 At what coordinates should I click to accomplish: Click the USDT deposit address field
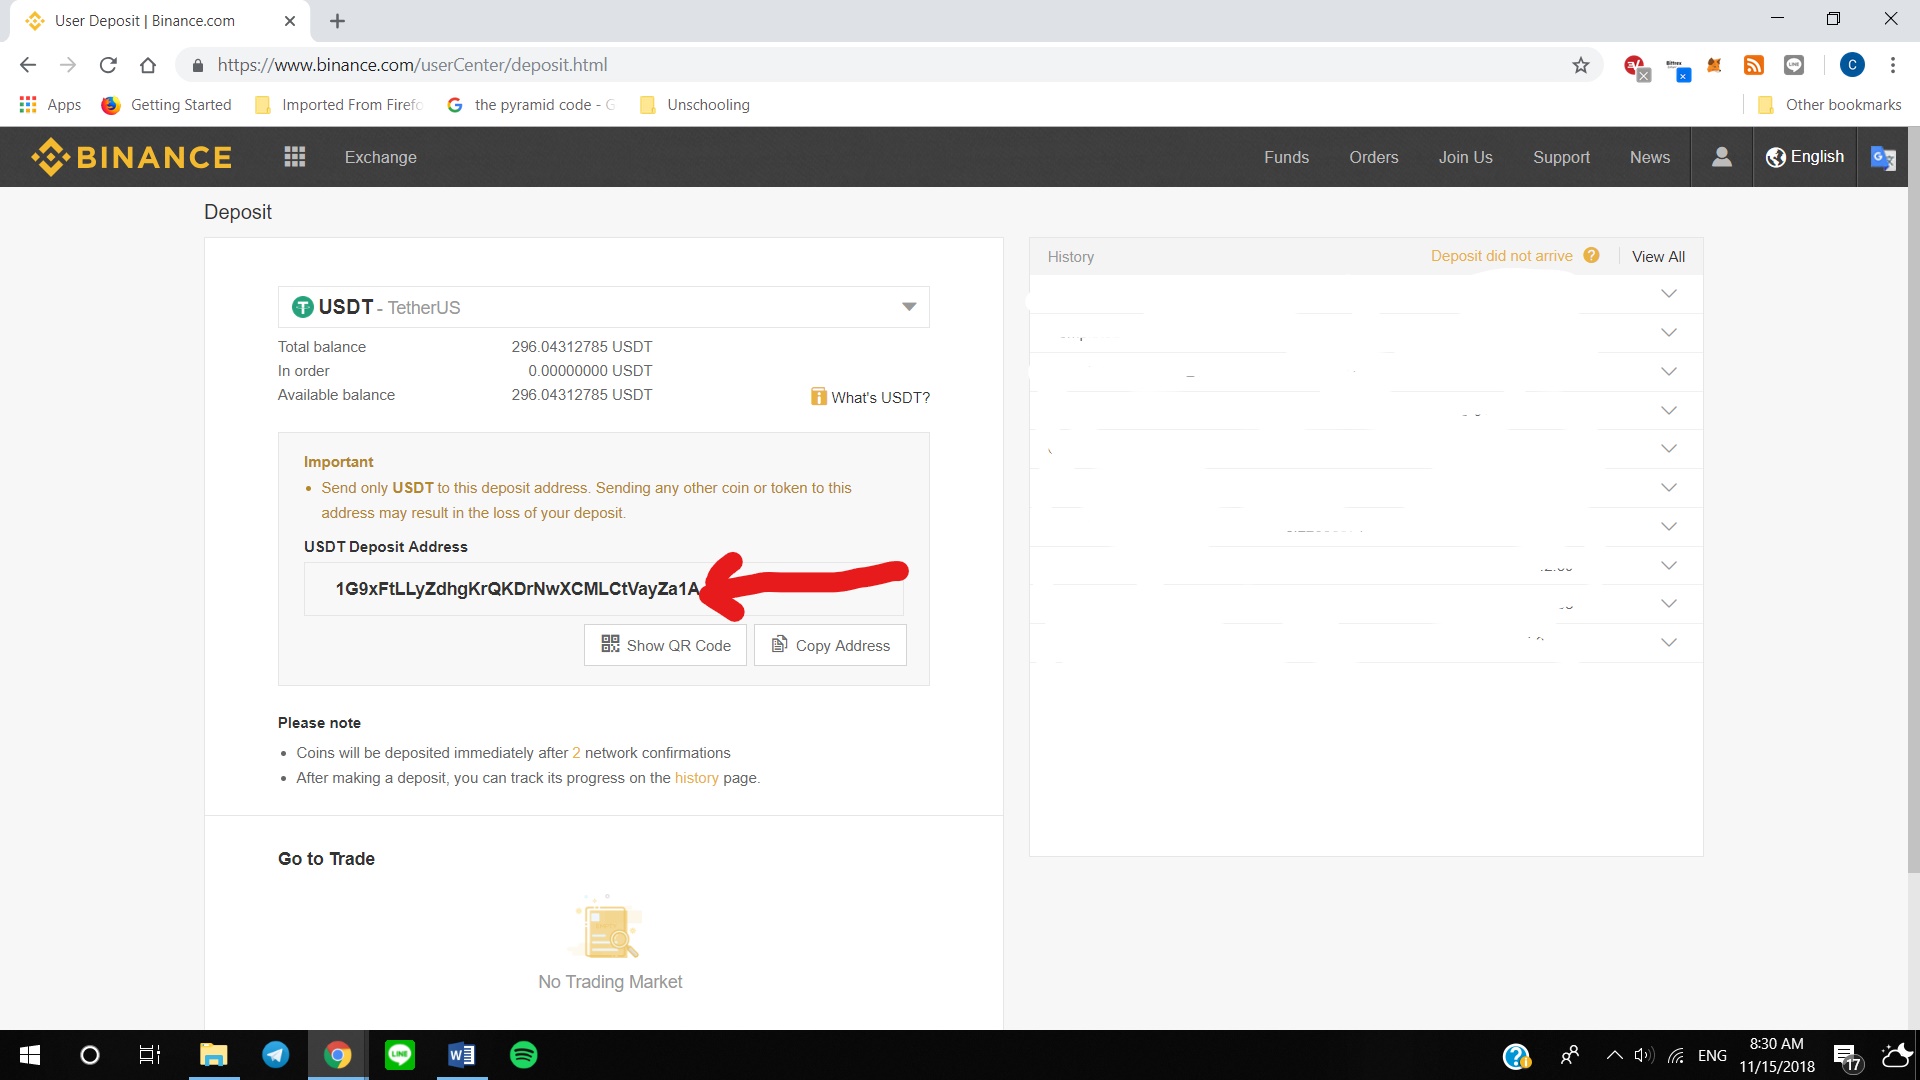(517, 589)
